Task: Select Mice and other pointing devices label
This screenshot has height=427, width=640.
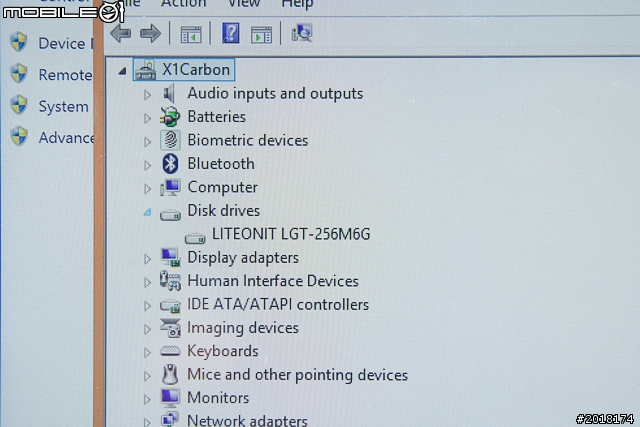Action: tap(298, 375)
